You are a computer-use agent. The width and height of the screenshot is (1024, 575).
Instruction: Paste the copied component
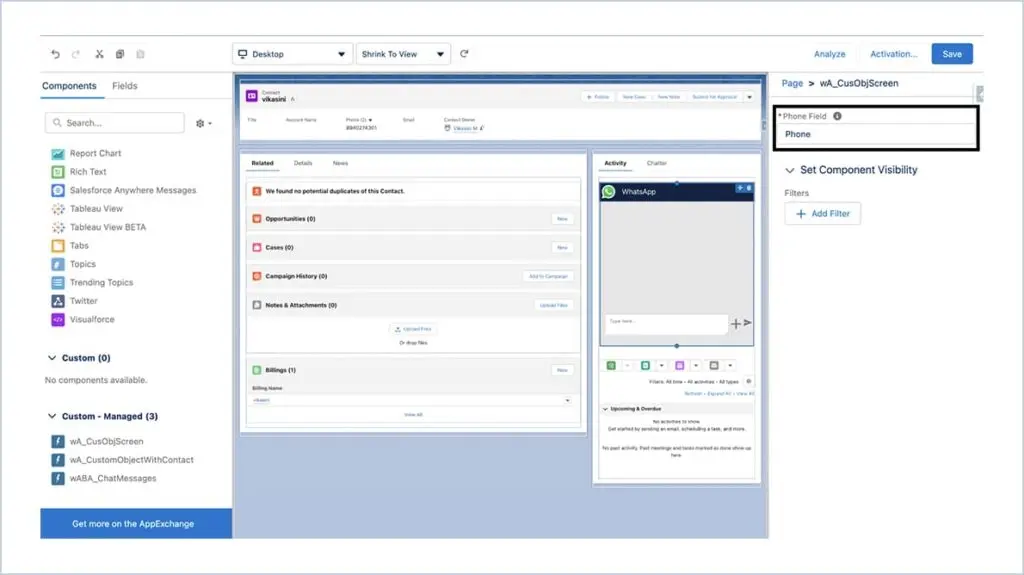click(140, 54)
